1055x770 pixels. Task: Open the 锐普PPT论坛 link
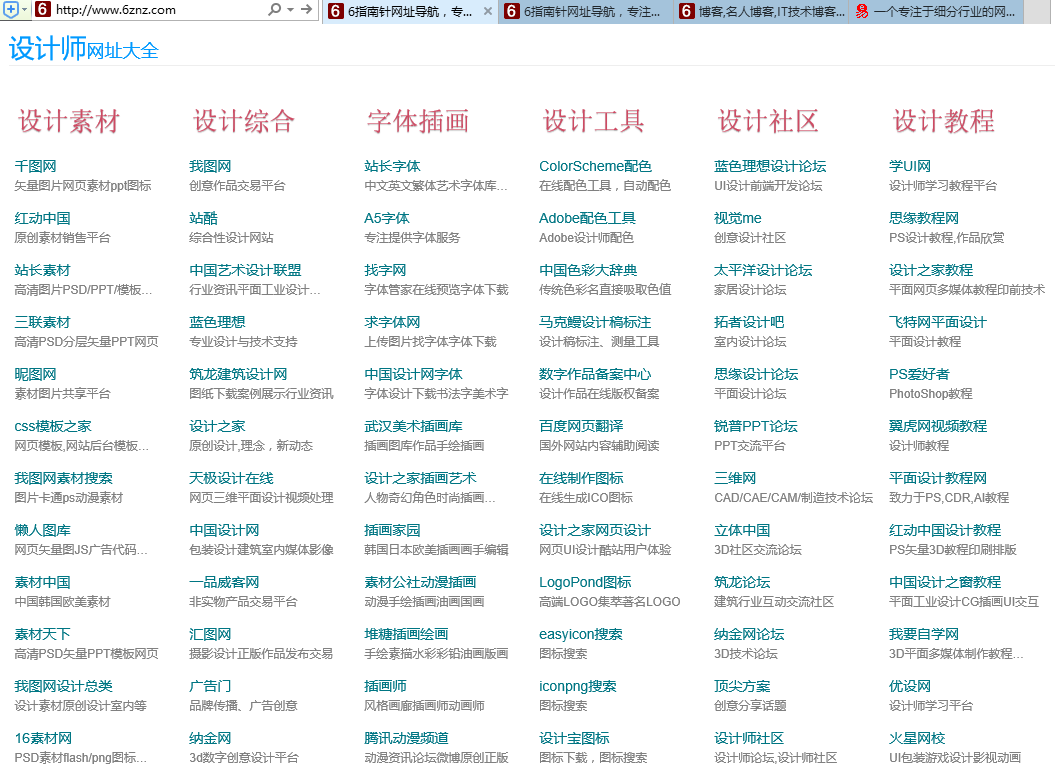point(756,426)
